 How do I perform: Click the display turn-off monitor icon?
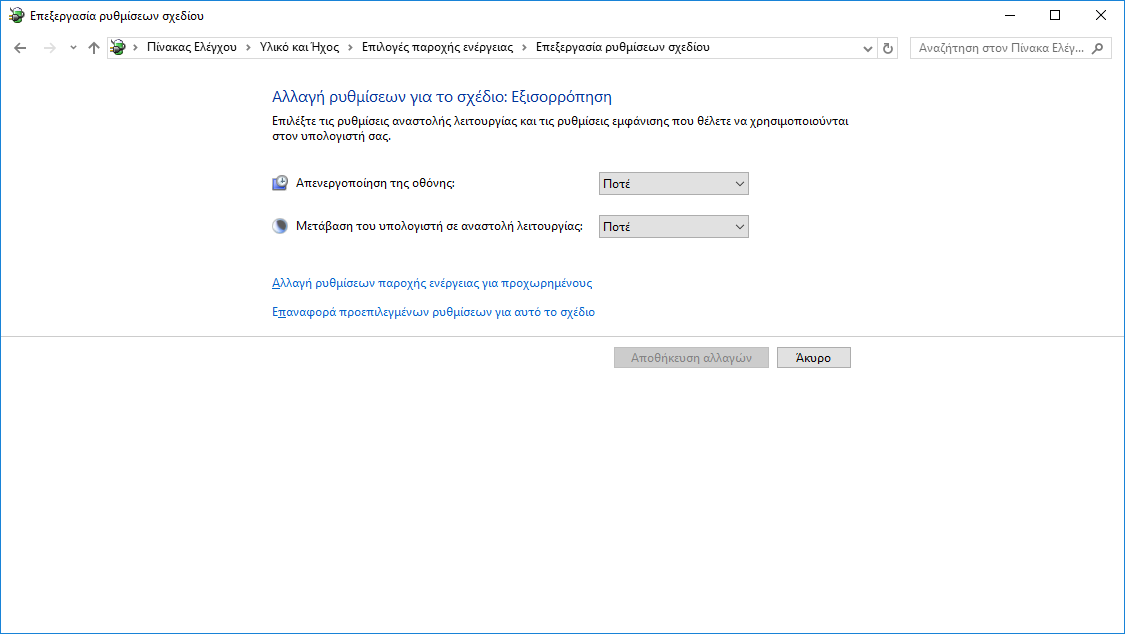pyautogui.click(x=280, y=183)
